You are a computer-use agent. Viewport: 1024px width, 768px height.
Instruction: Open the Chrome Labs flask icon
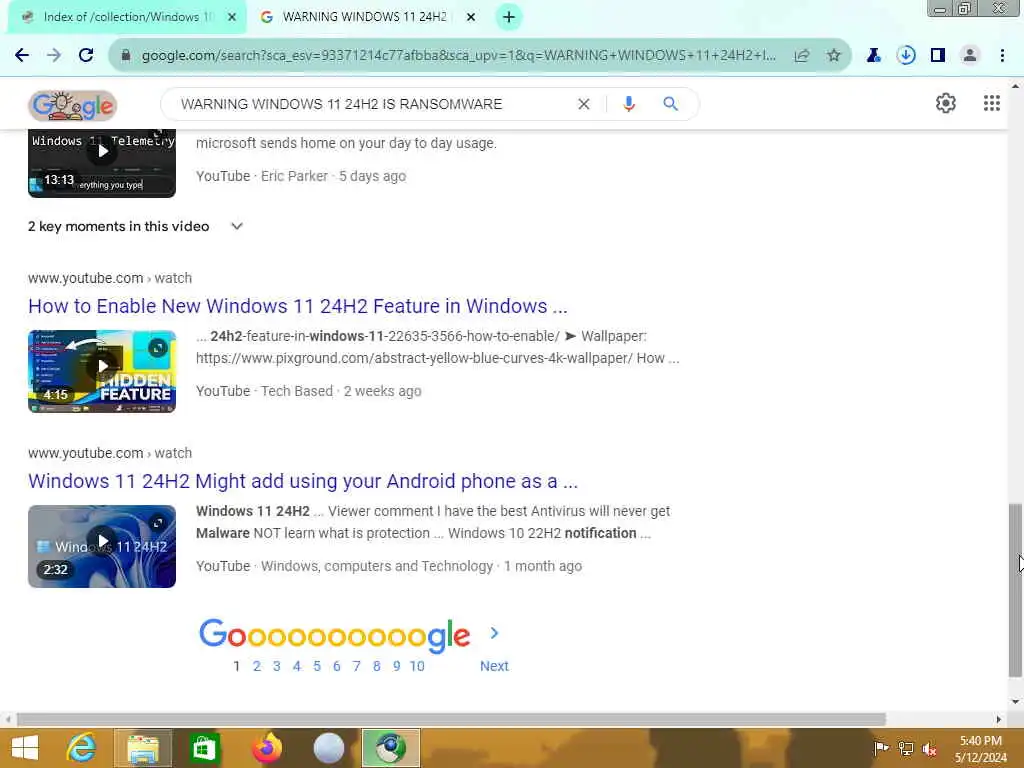tap(874, 56)
